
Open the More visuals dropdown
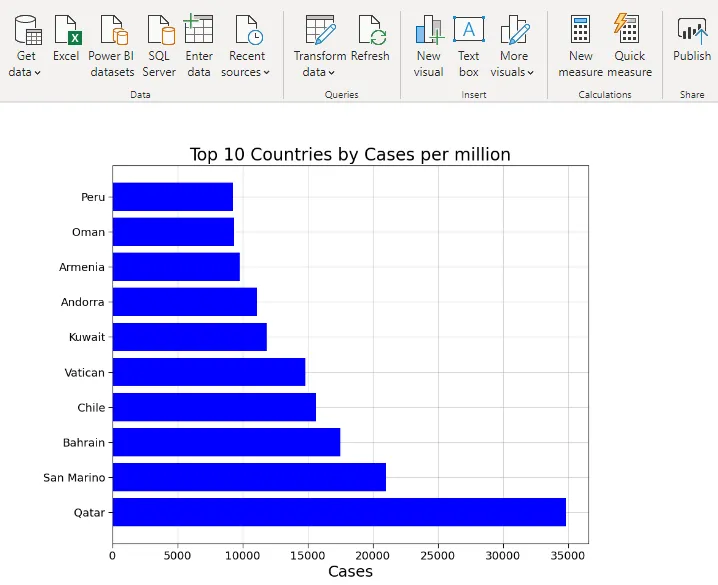pyautogui.click(x=513, y=72)
